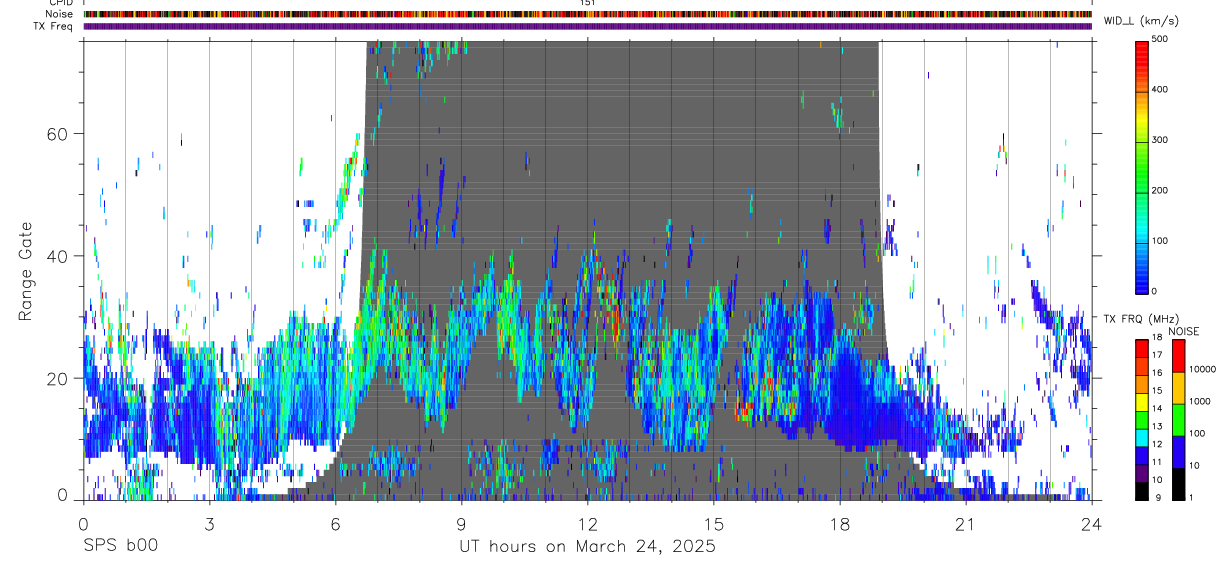
Task: Click the '21' UT hour tick label
Action: point(965,523)
